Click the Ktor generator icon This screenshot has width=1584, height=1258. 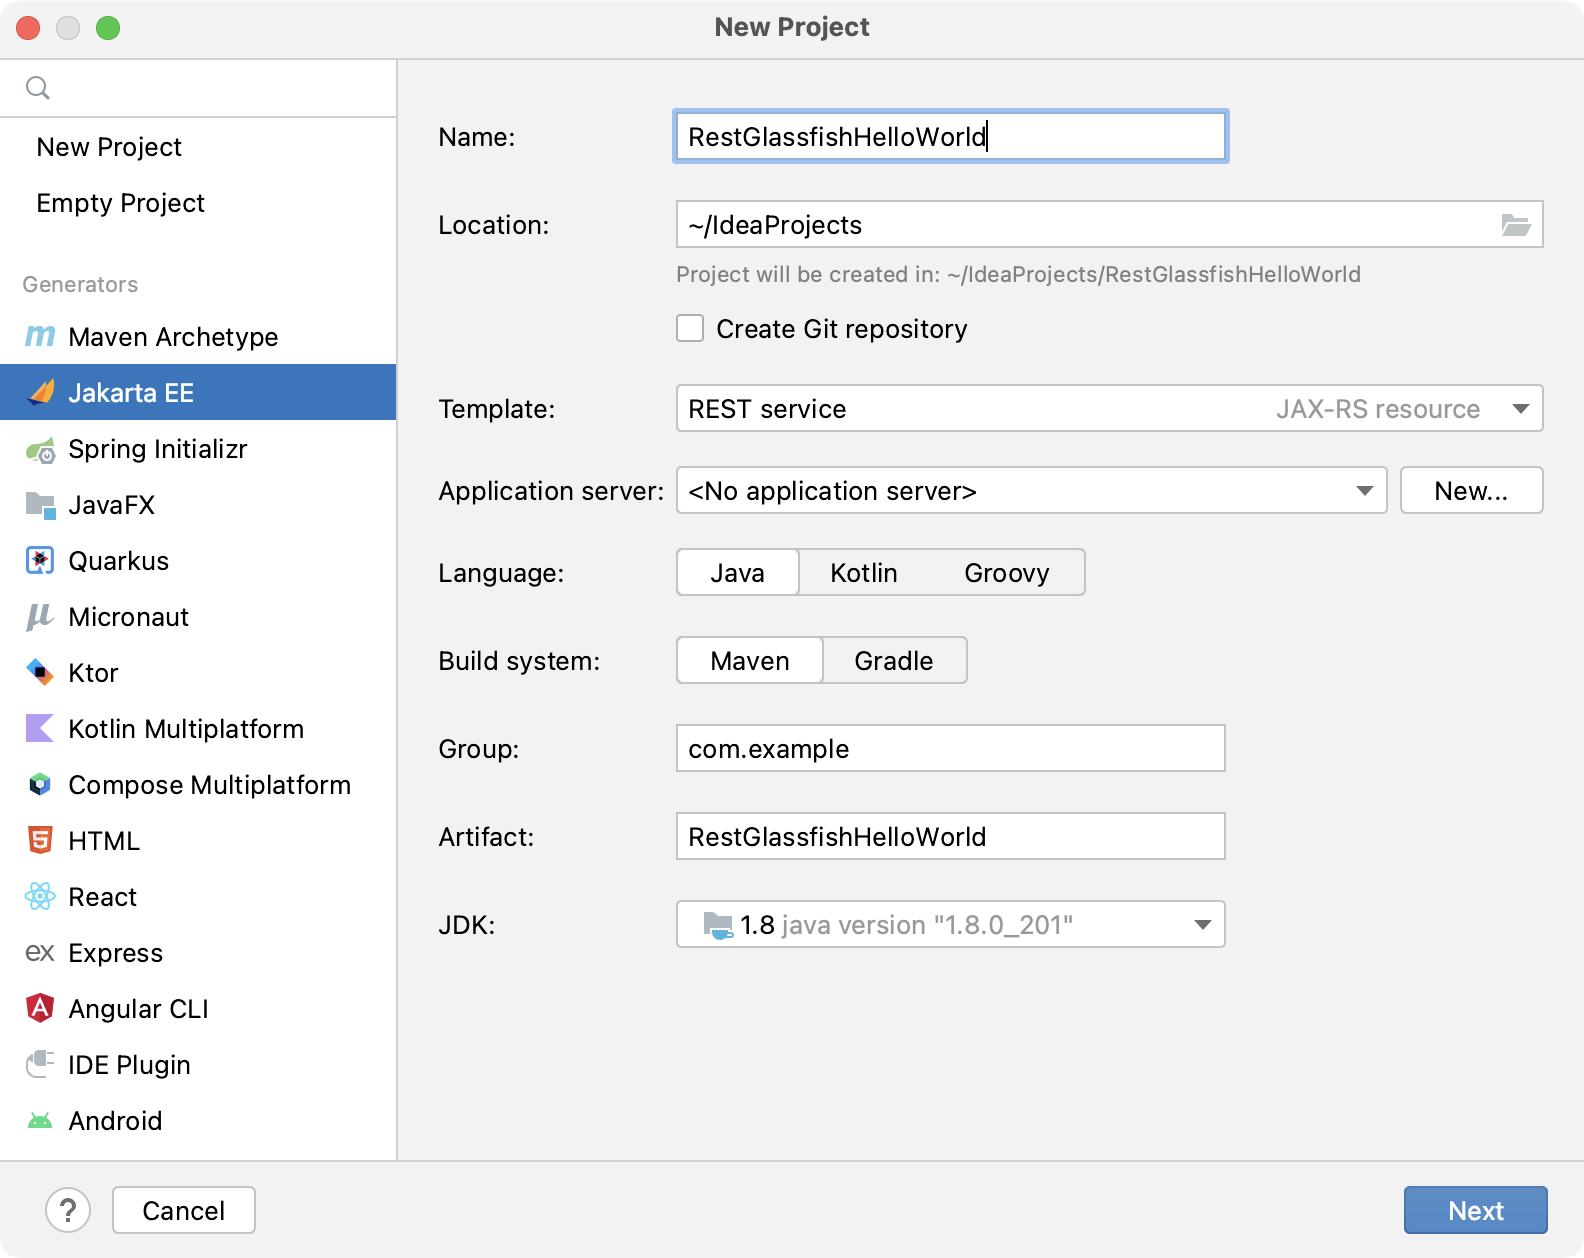click(40, 672)
